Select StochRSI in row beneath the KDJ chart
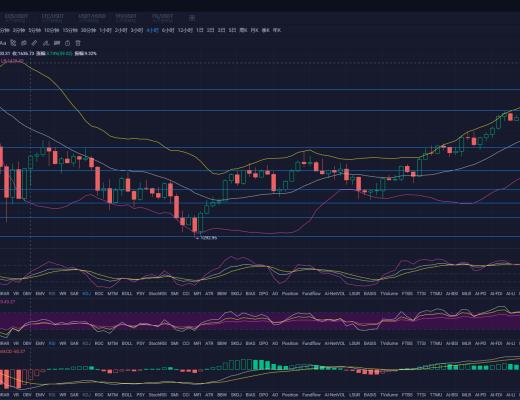The width and height of the screenshot is (520, 400). (158, 294)
